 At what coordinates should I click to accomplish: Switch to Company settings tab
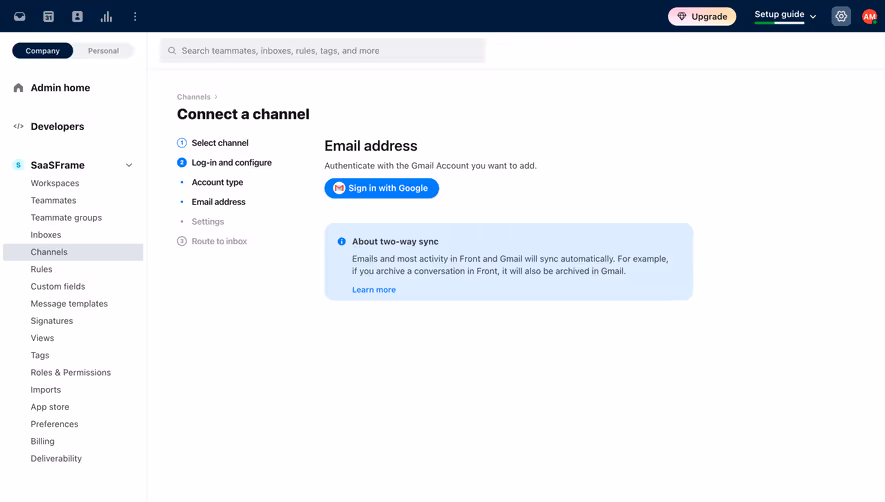click(x=42, y=51)
